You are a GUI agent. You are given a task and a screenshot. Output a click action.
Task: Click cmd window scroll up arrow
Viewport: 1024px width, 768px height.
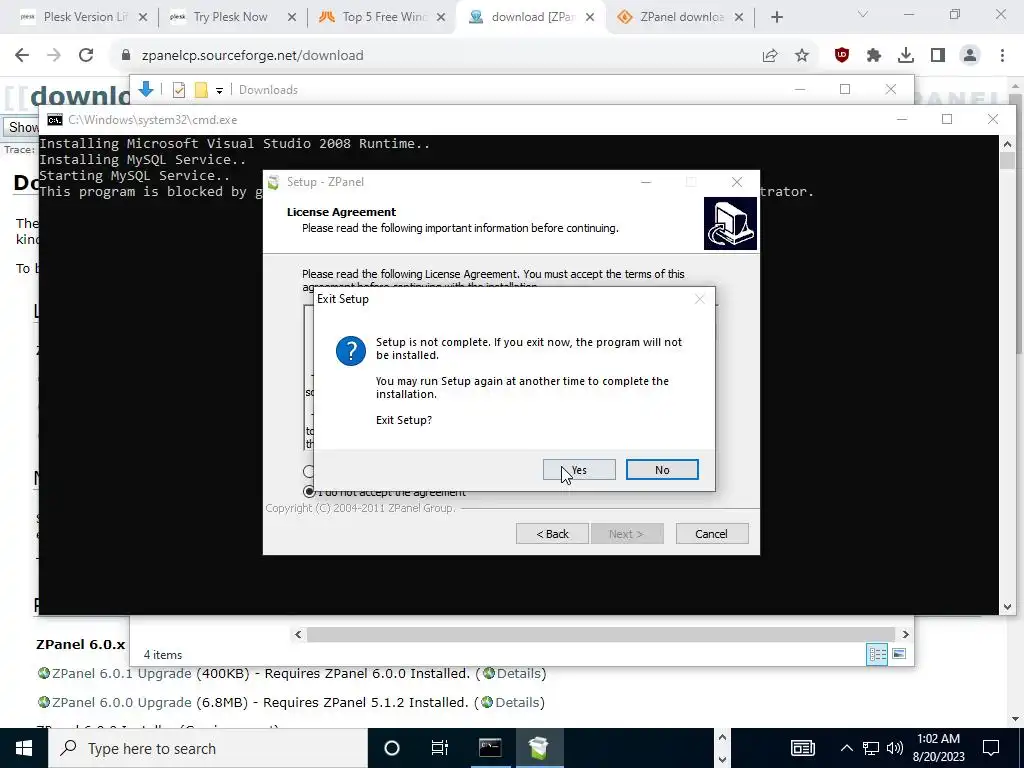(x=1007, y=144)
